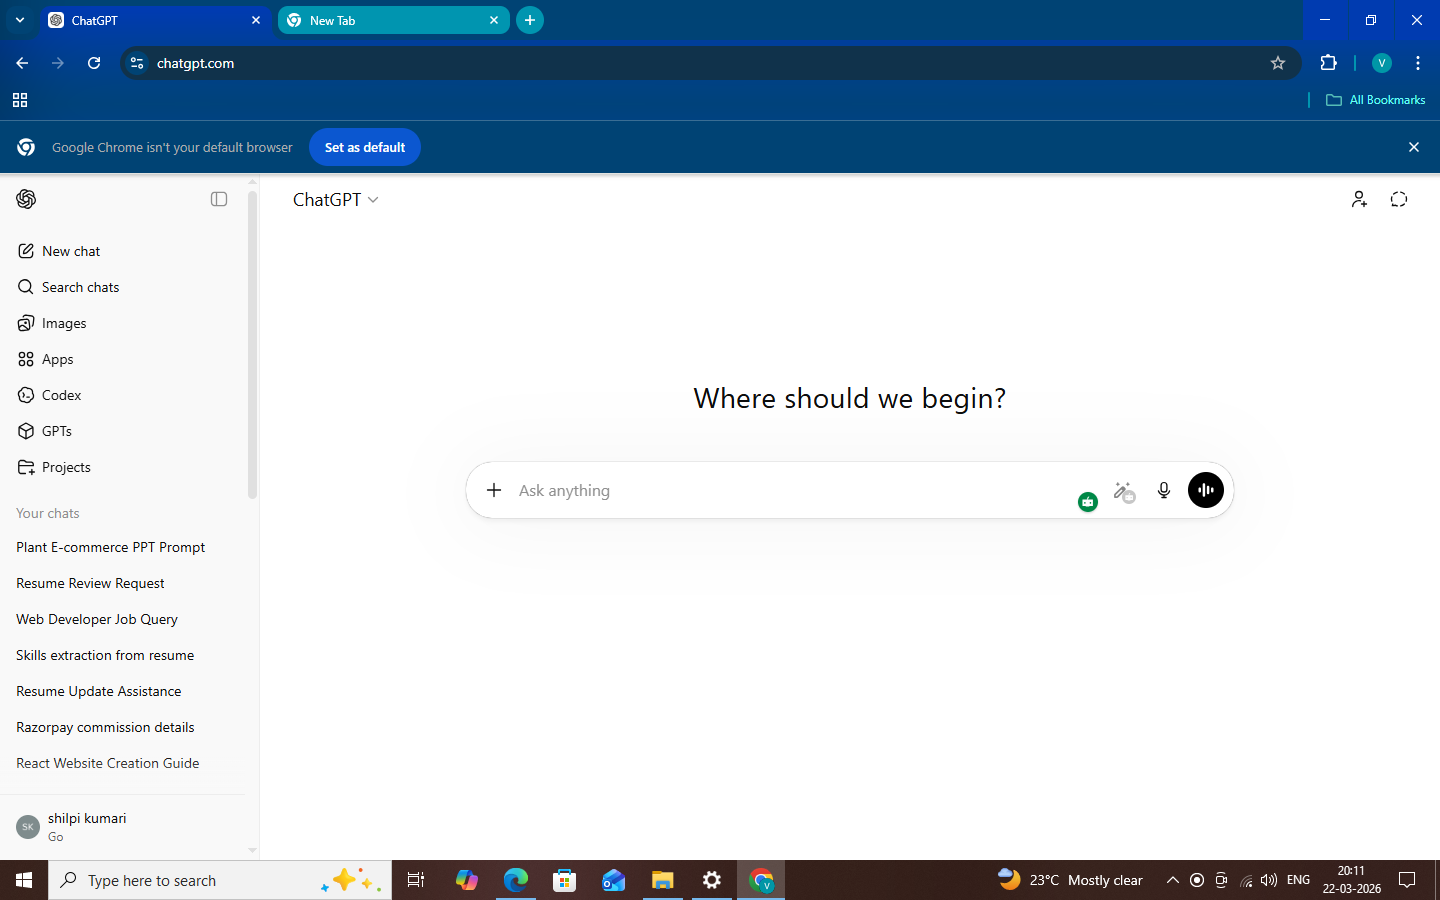Collapse the sidebar using the panel toggle icon
1440x900 pixels.
[219, 199]
